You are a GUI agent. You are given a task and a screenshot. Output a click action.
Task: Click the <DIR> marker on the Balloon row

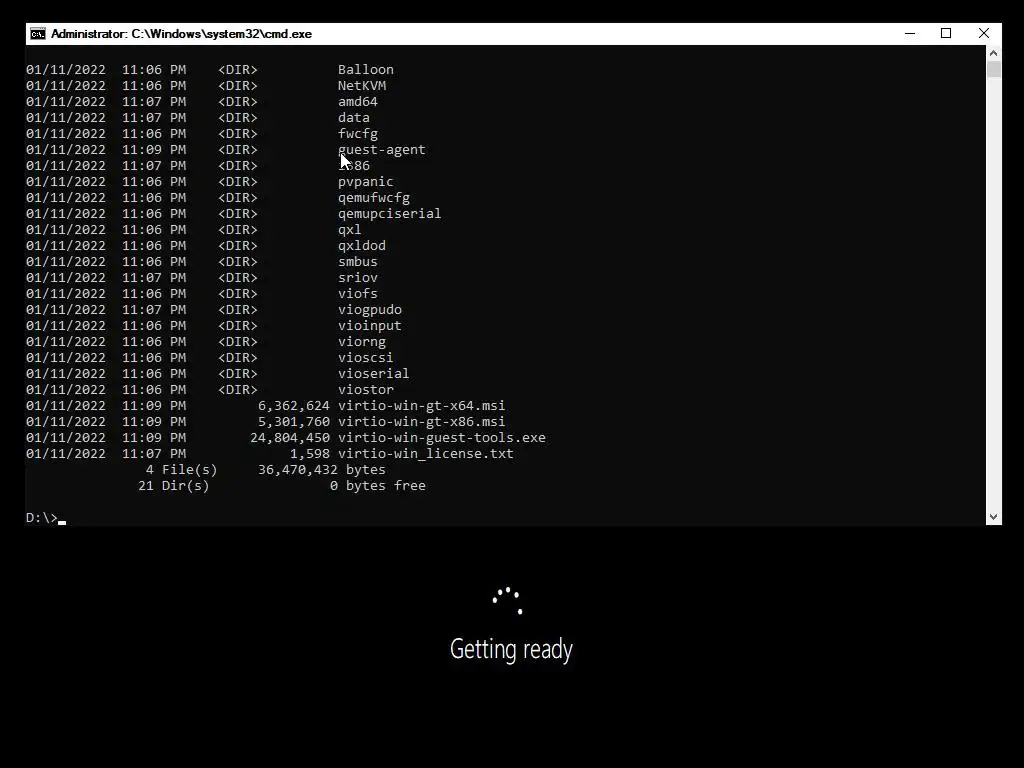(x=238, y=69)
